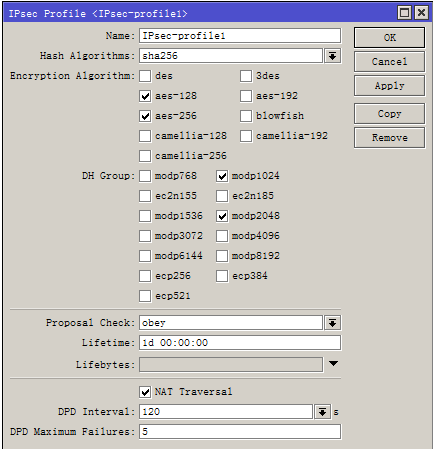Click the disabled Lifebytes field
433x449 pixels.
click(231, 364)
